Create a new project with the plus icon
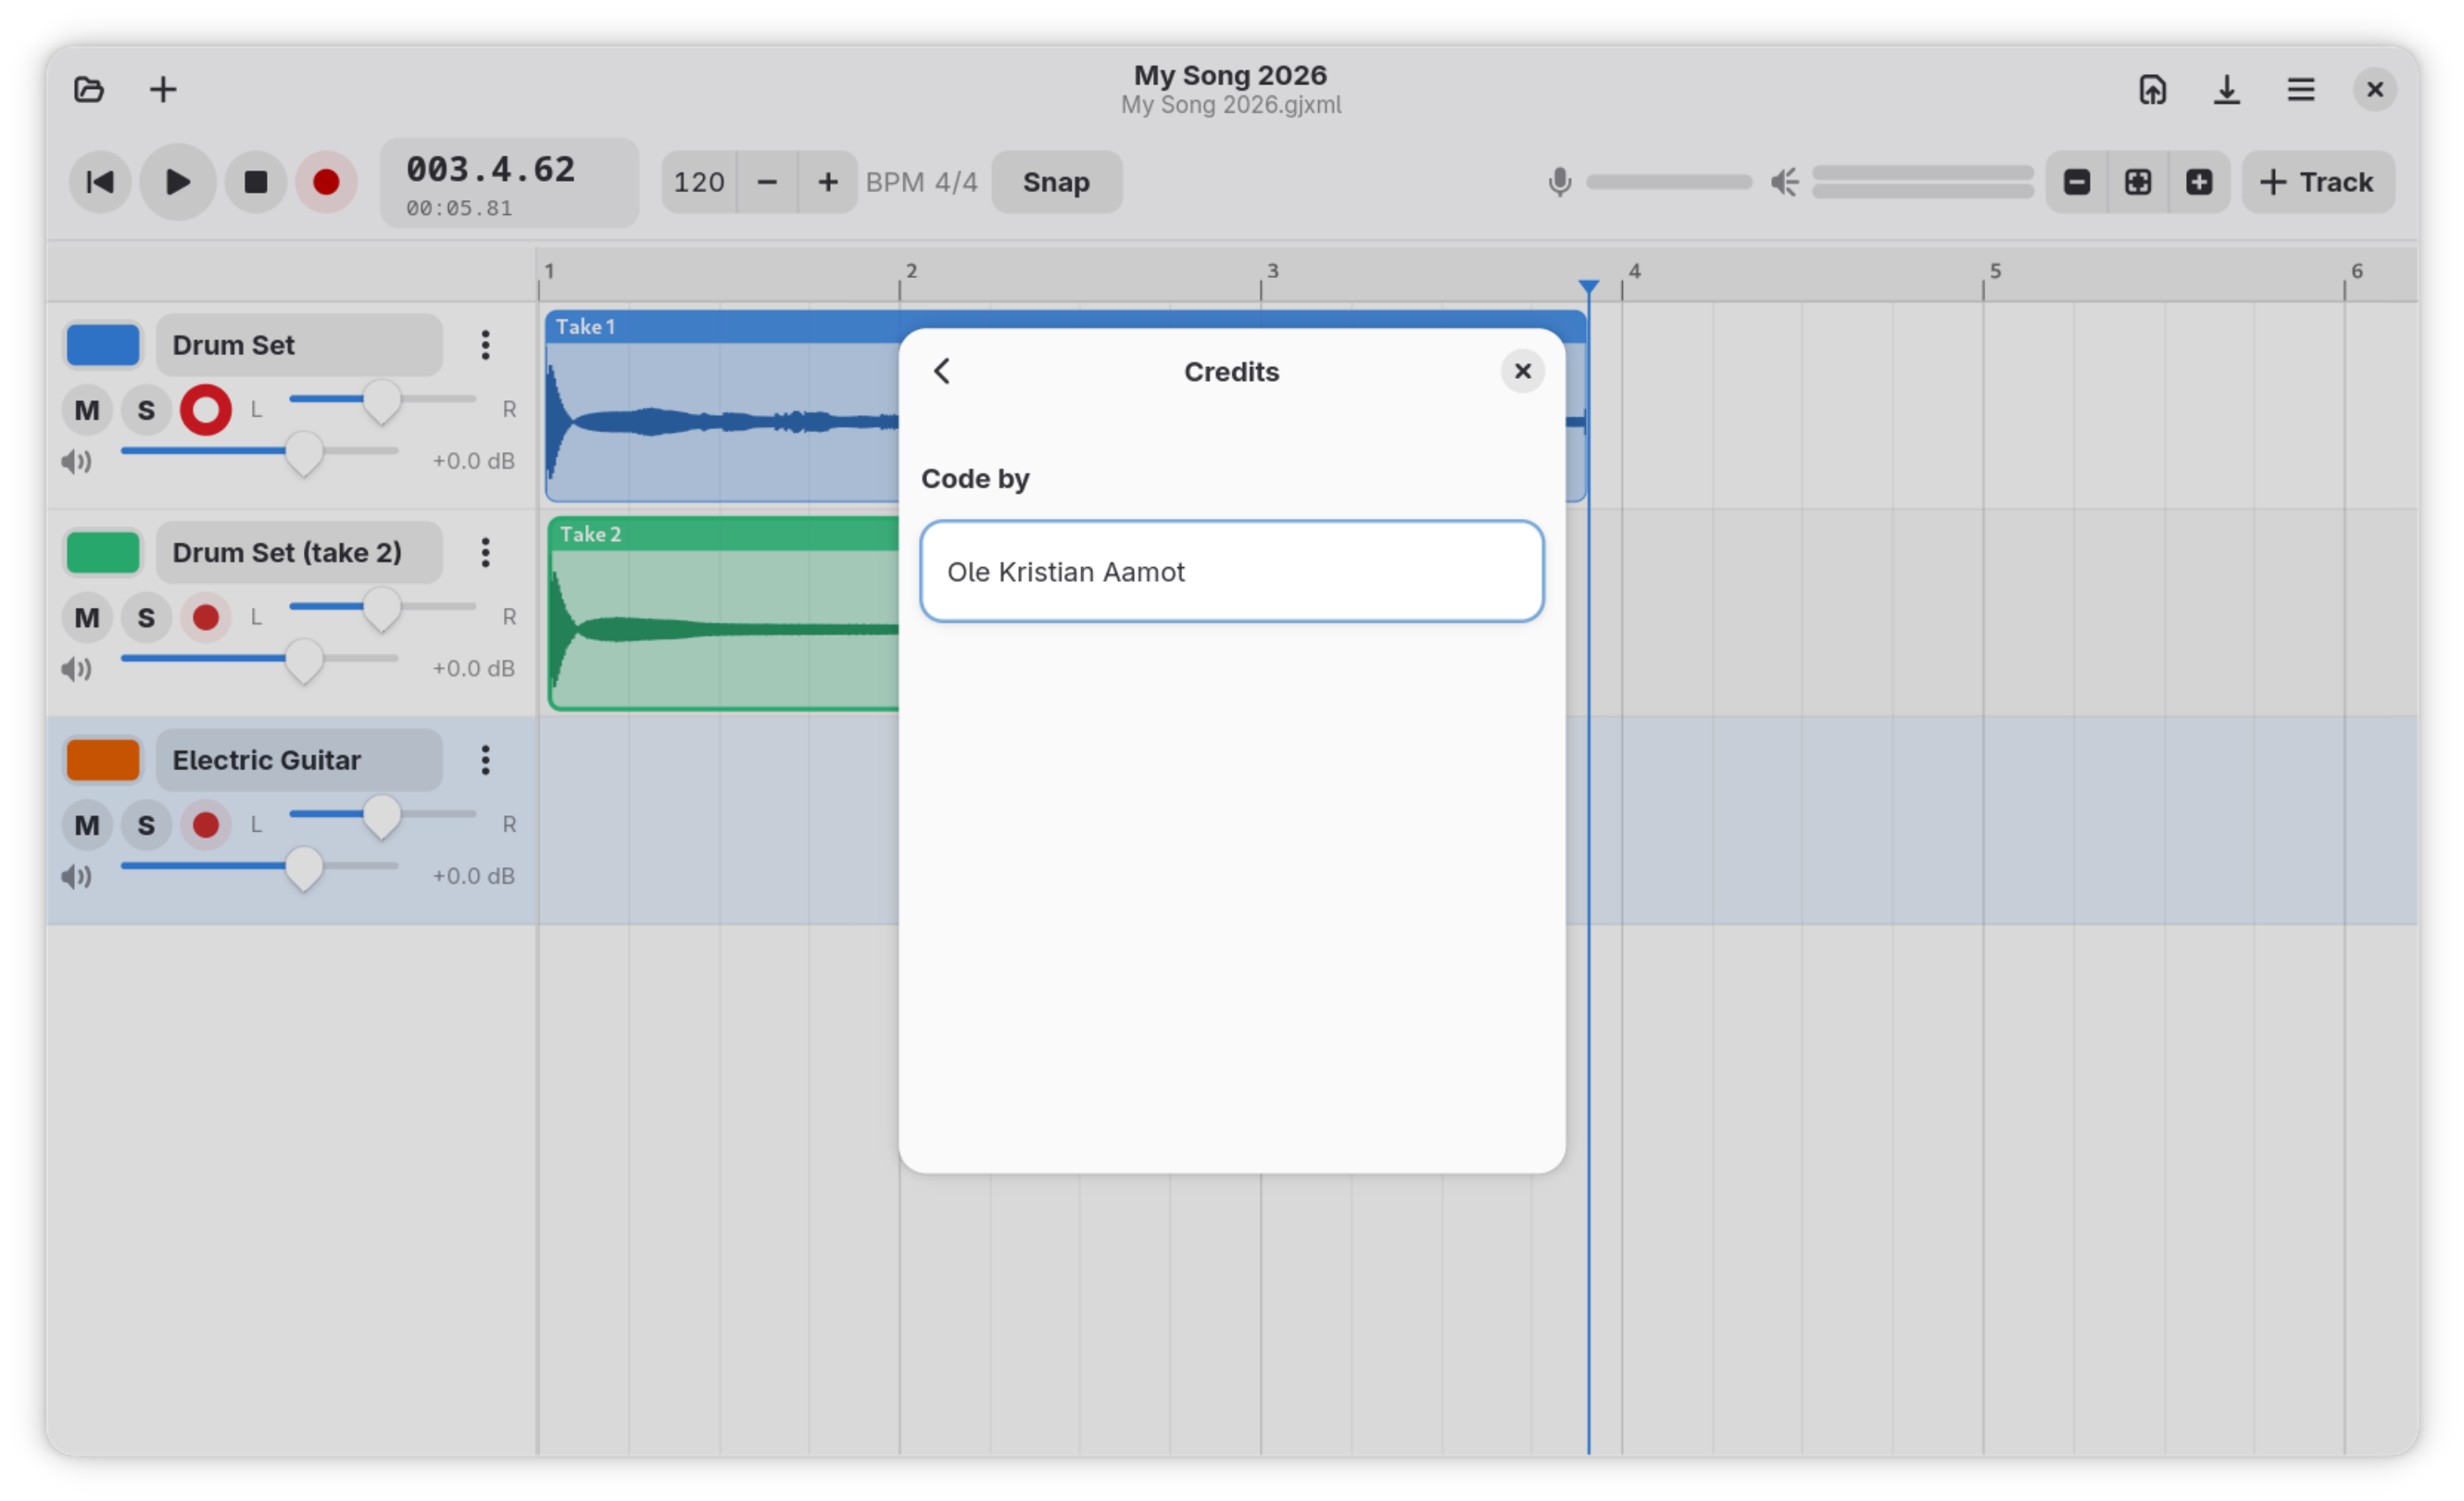The height and width of the screenshot is (1501, 2464). pyautogui.click(x=163, y=90)
